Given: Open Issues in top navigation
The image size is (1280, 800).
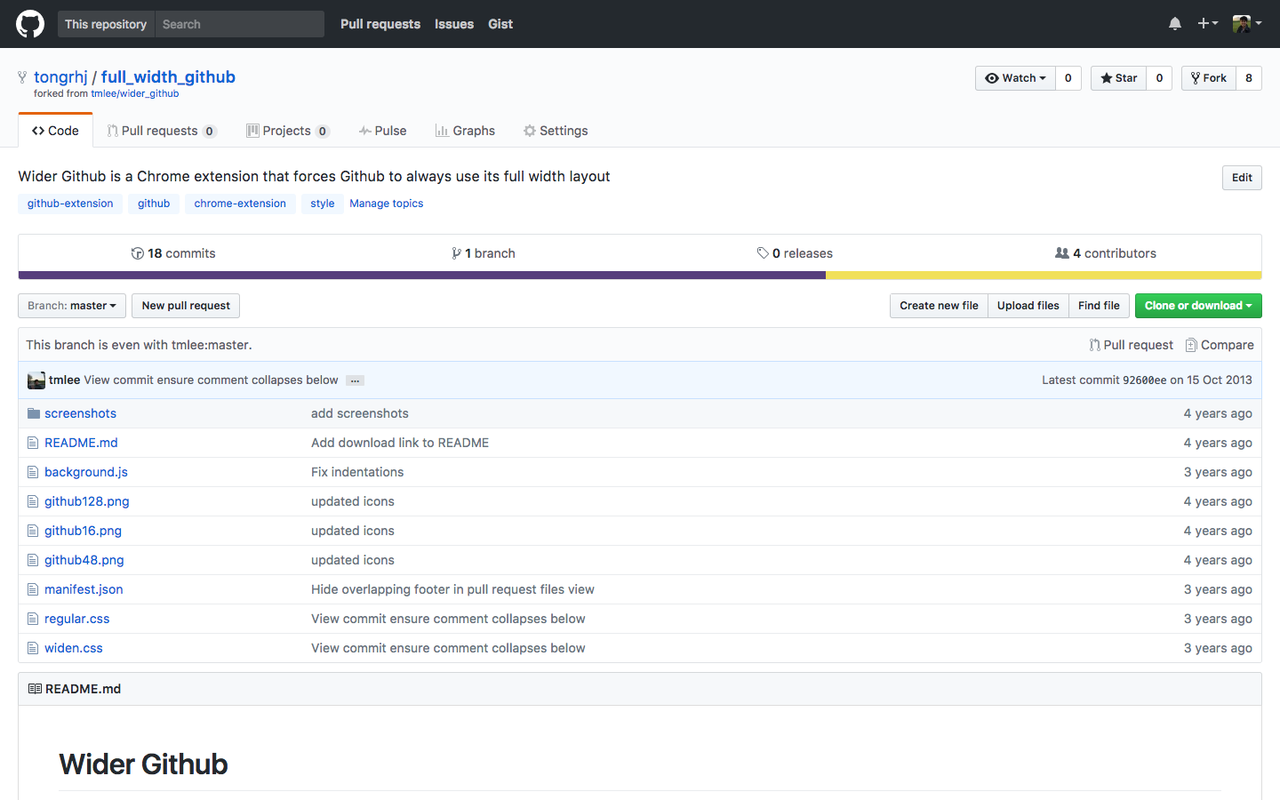Looking at the screenshot, I should click(x=454, y=24).
